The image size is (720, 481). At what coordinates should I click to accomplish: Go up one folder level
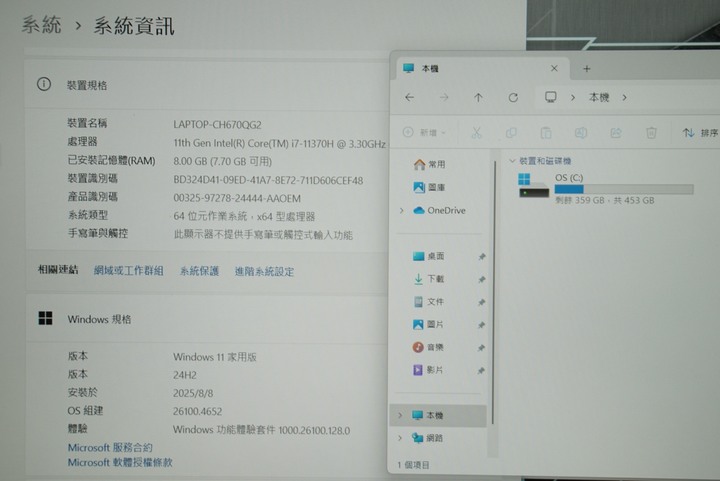coord(478,97)
